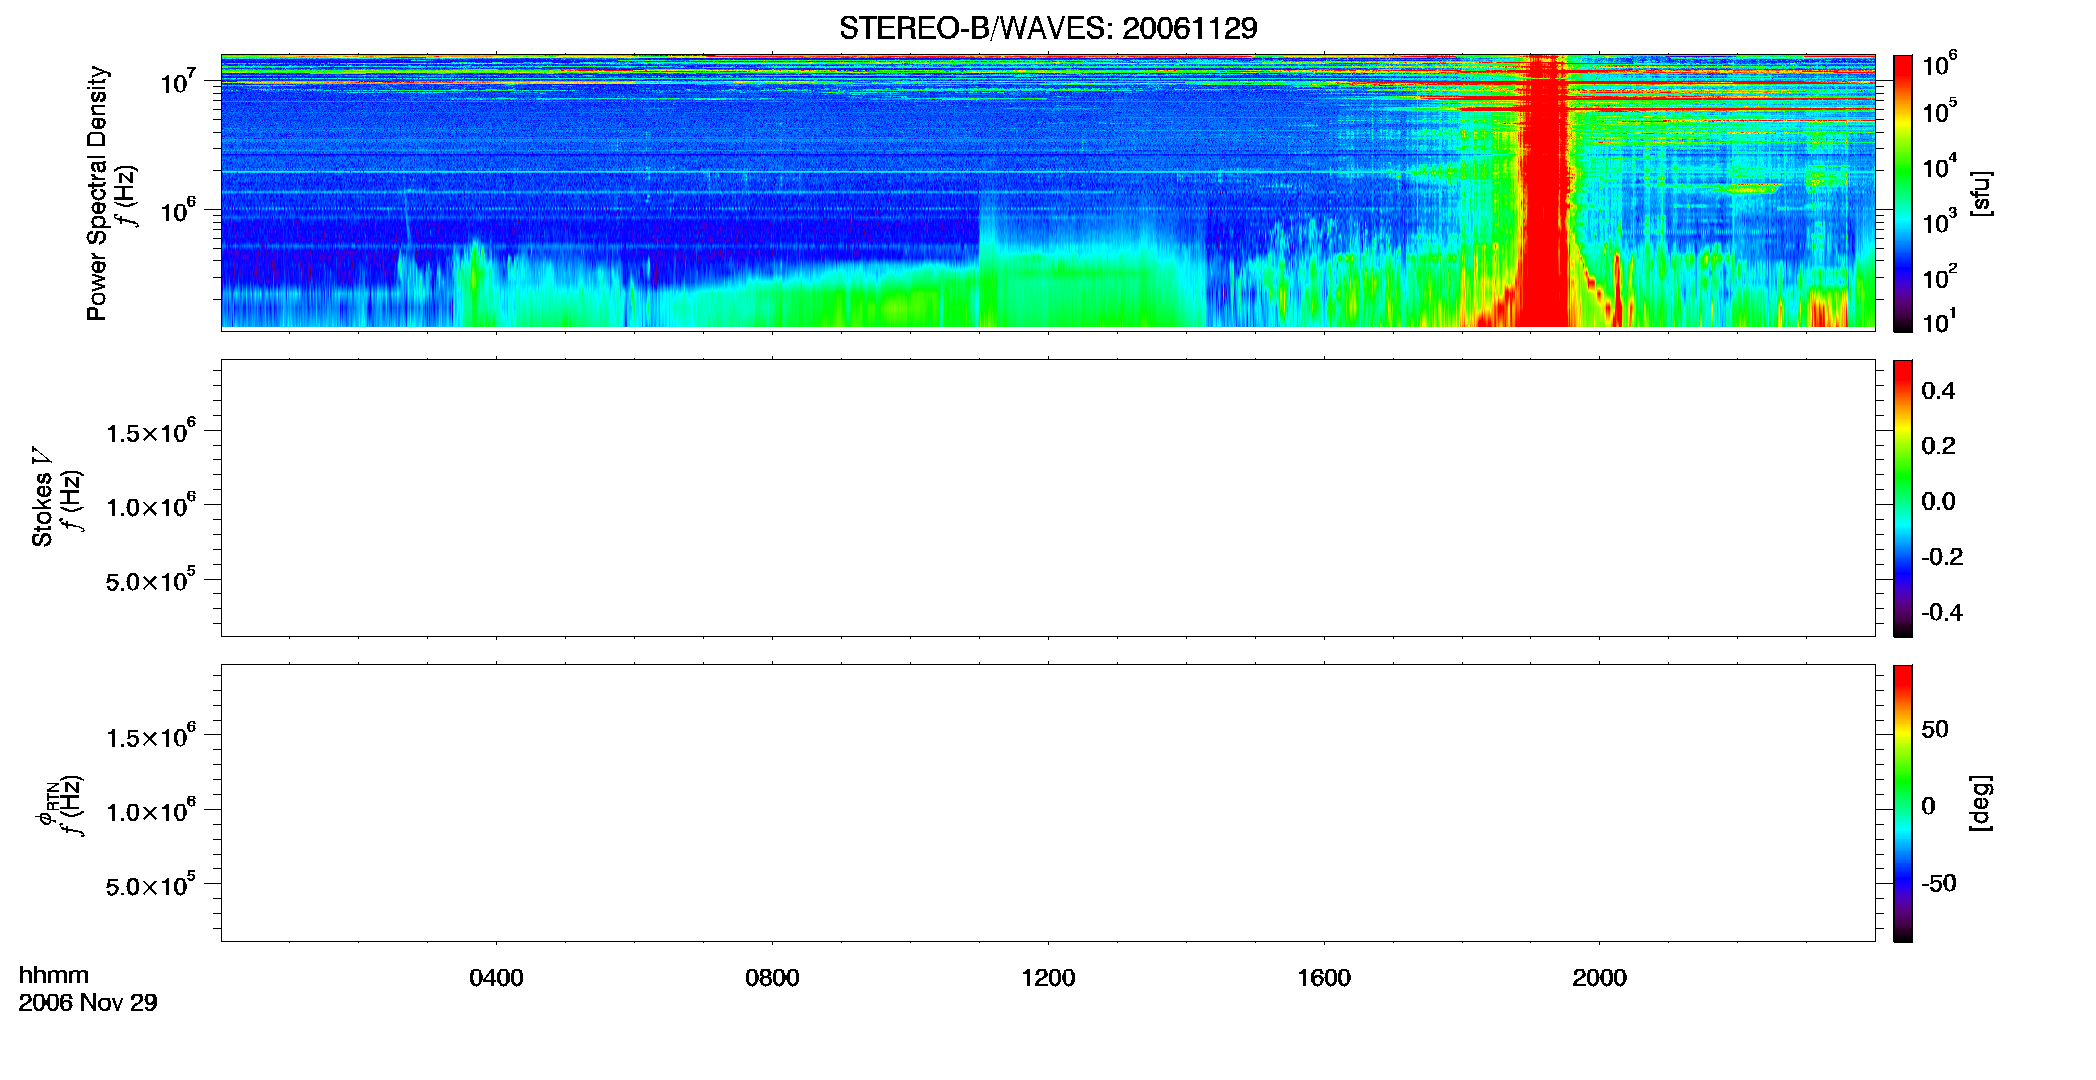
Task: Click the -0.2 tick on the Stokes V colorbar
Action: pyautogui.click(x=1942, y=557)
